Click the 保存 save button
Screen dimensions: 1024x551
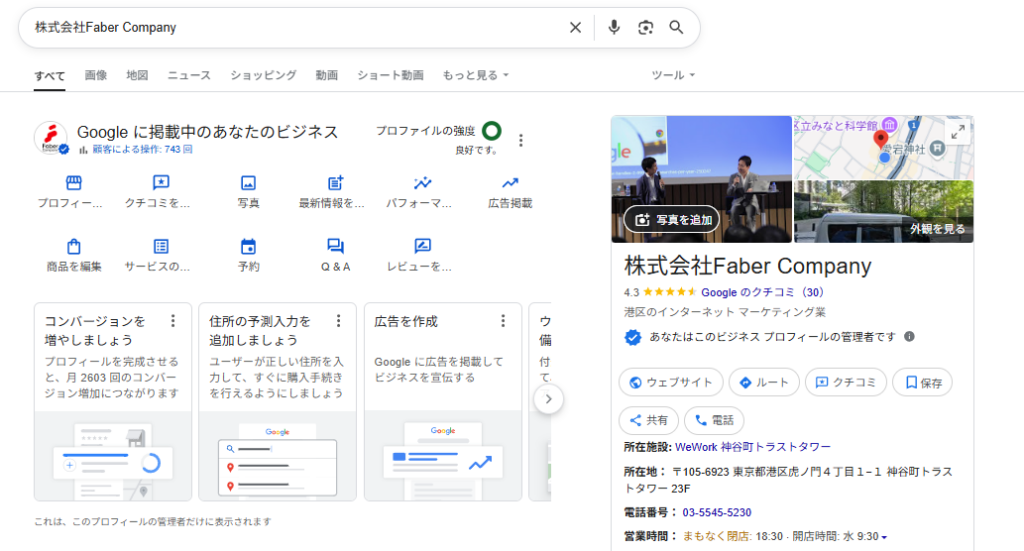923,383
